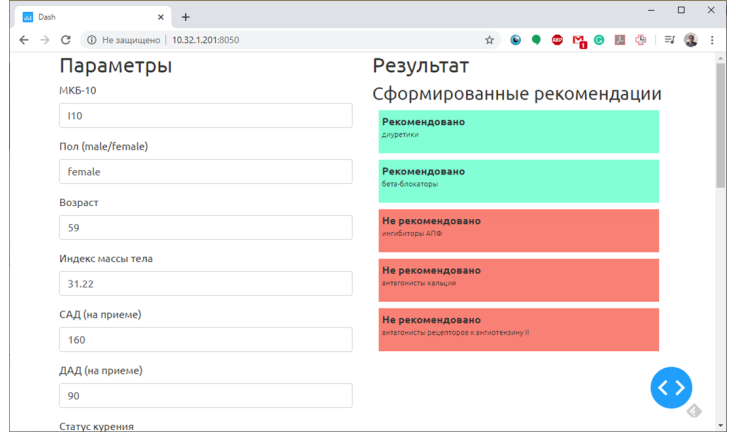Click the МКБ-10 input field
736x432 pixels.
pos(205,116)
